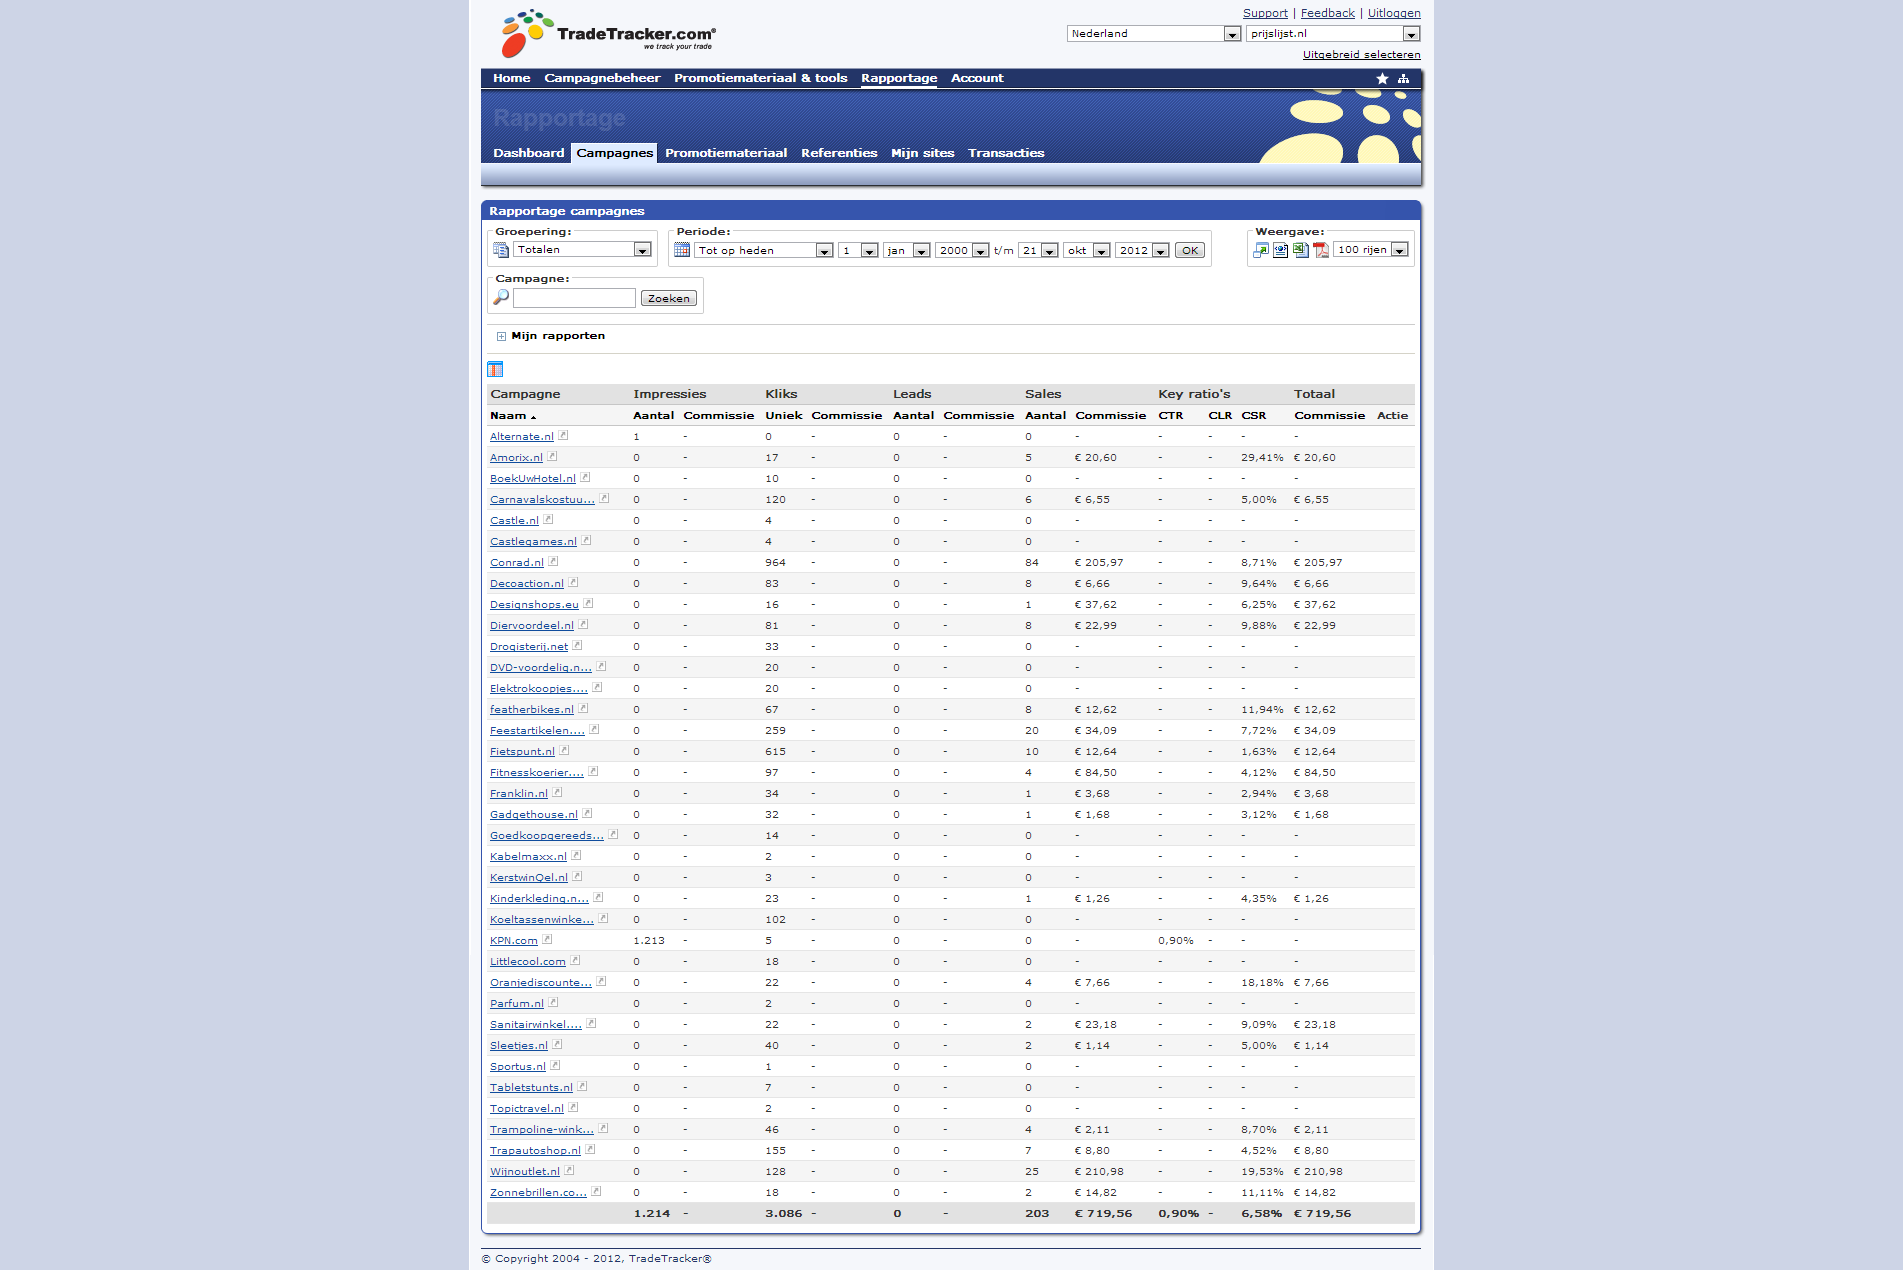Click the TradeTracker.com logo

608,34
